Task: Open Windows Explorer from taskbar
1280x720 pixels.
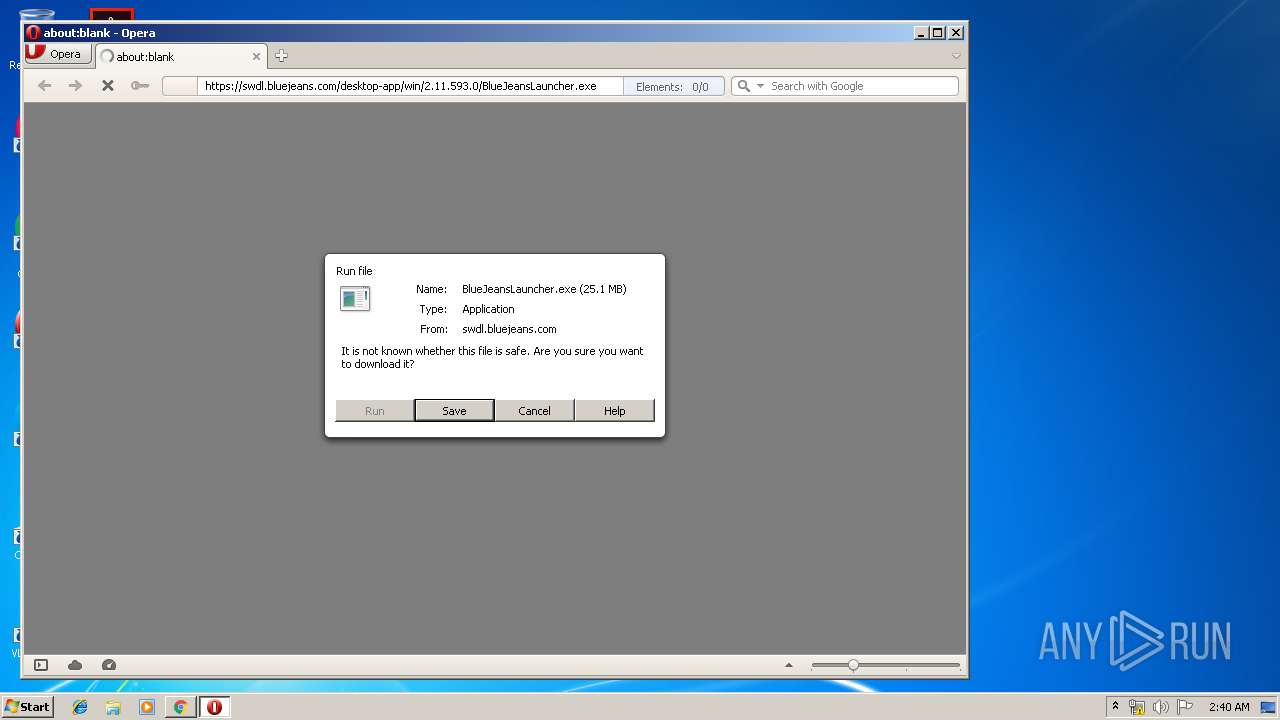Action: pos(113,707)
